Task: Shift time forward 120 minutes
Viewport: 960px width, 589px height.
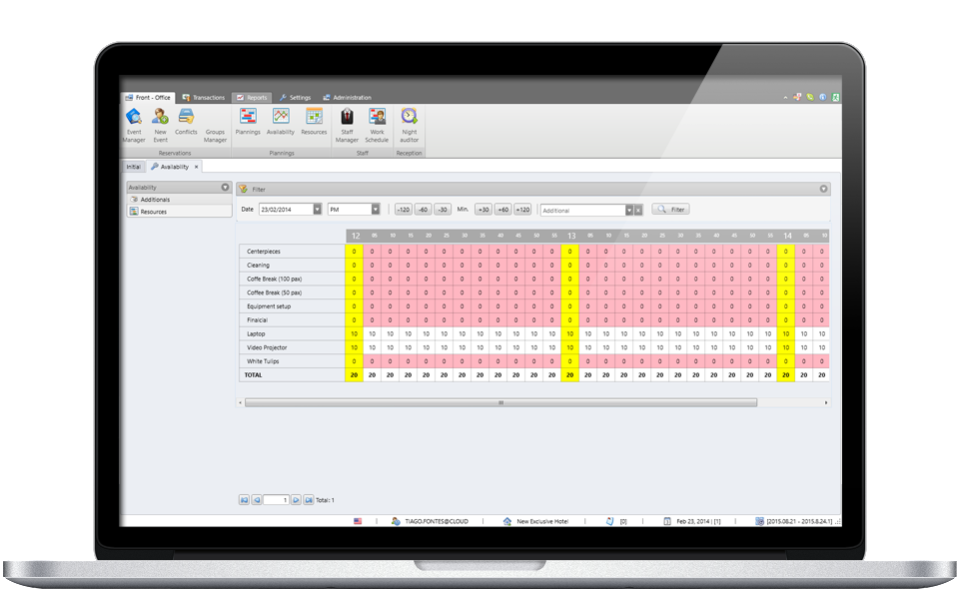Action: (x=522, y=209)
